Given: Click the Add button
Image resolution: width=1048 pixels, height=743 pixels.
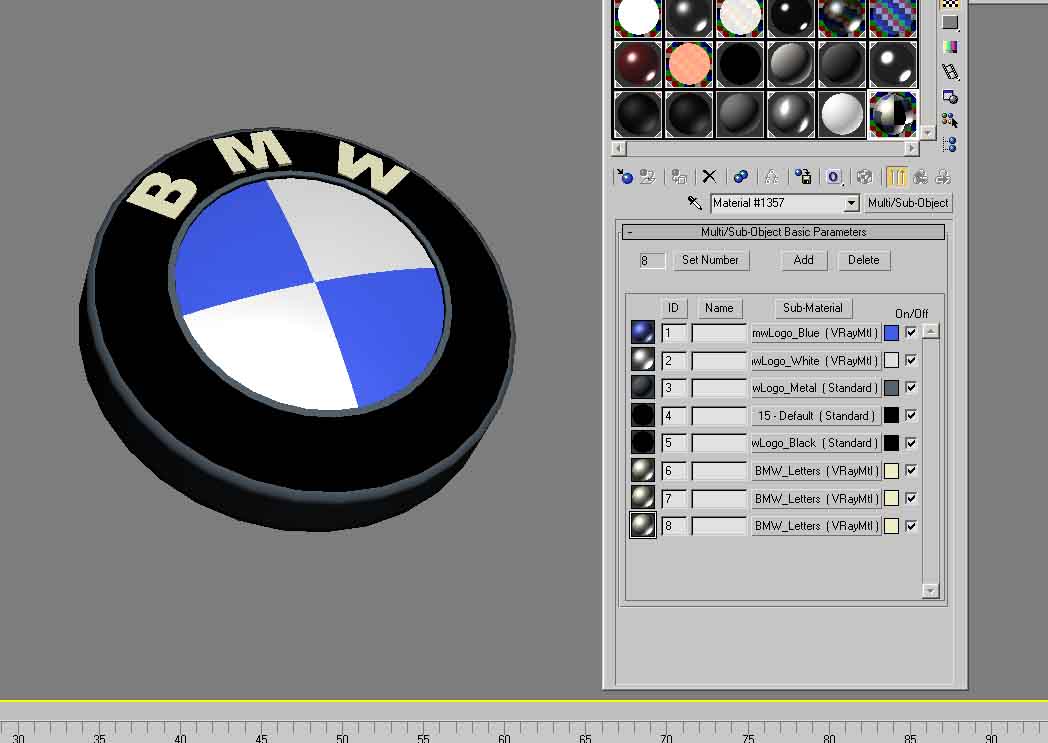Looking at the screenshot, I should pos(803,260).
